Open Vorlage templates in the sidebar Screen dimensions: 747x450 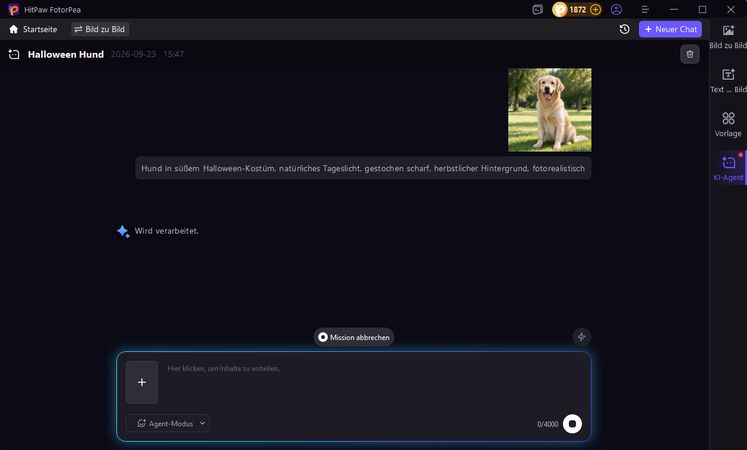[728, 124]
